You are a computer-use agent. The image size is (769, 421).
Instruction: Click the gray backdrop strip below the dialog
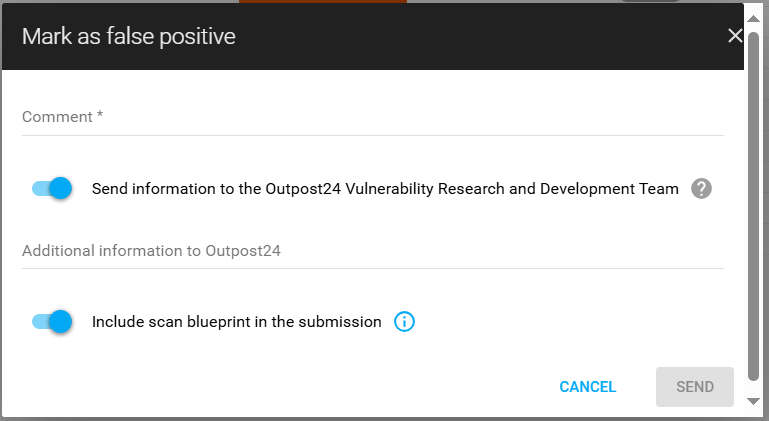point(380,418)
